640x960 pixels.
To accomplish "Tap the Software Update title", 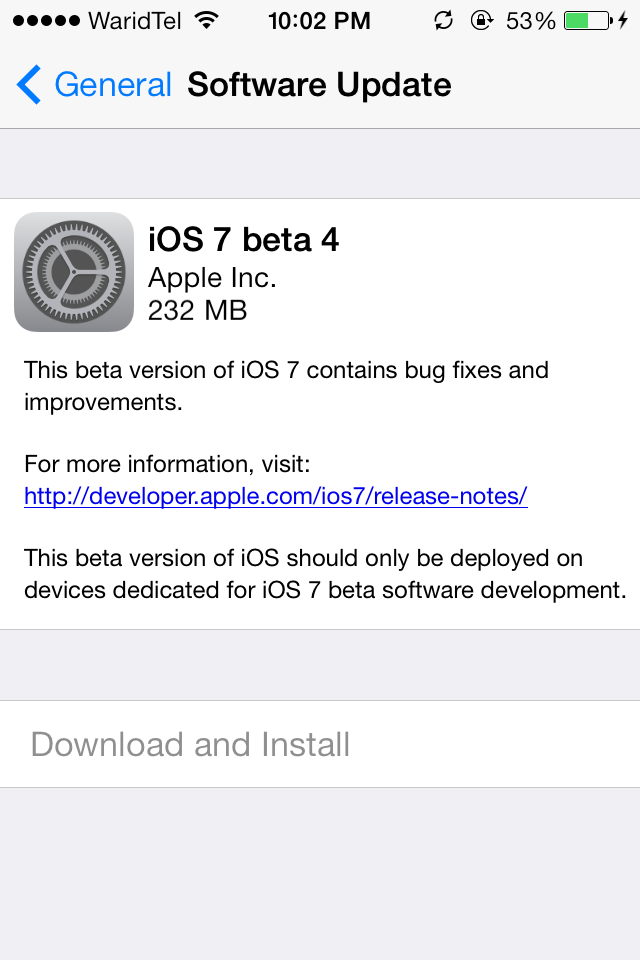I will point(319,84).
